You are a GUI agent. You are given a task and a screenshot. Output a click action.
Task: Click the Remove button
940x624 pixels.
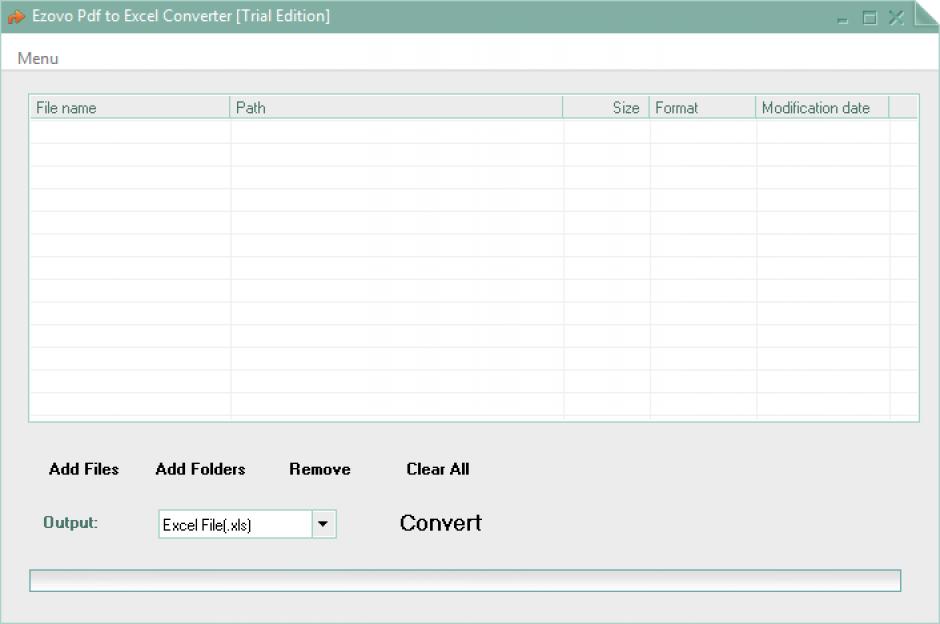coord(320,469)
